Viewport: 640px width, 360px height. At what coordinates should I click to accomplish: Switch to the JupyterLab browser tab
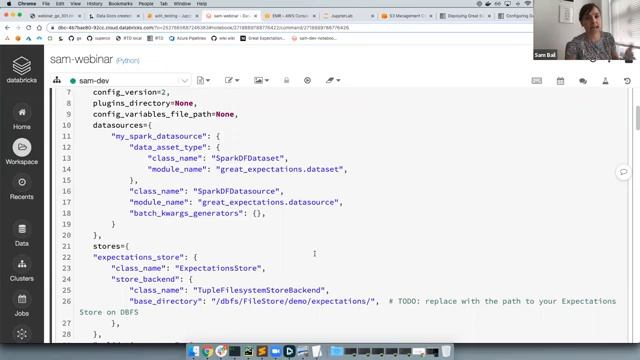[x=347, y=16]
